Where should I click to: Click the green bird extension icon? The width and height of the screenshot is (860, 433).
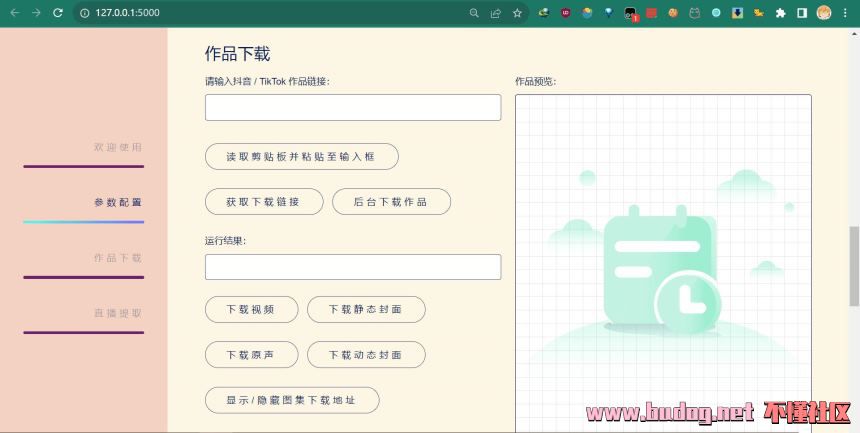(x=544, y=13)
